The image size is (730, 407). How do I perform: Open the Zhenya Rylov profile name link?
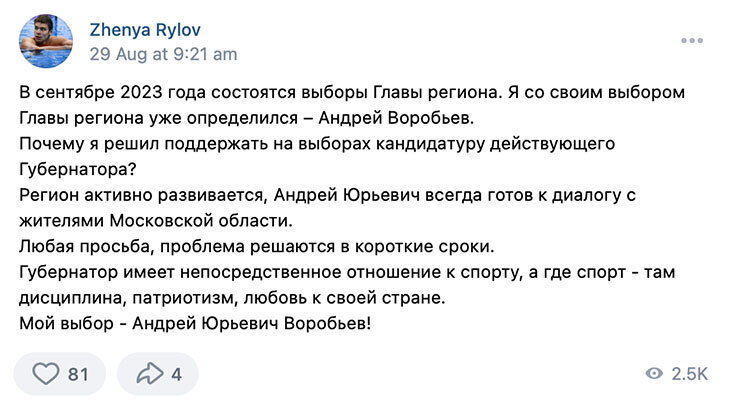tap(145, 30)
